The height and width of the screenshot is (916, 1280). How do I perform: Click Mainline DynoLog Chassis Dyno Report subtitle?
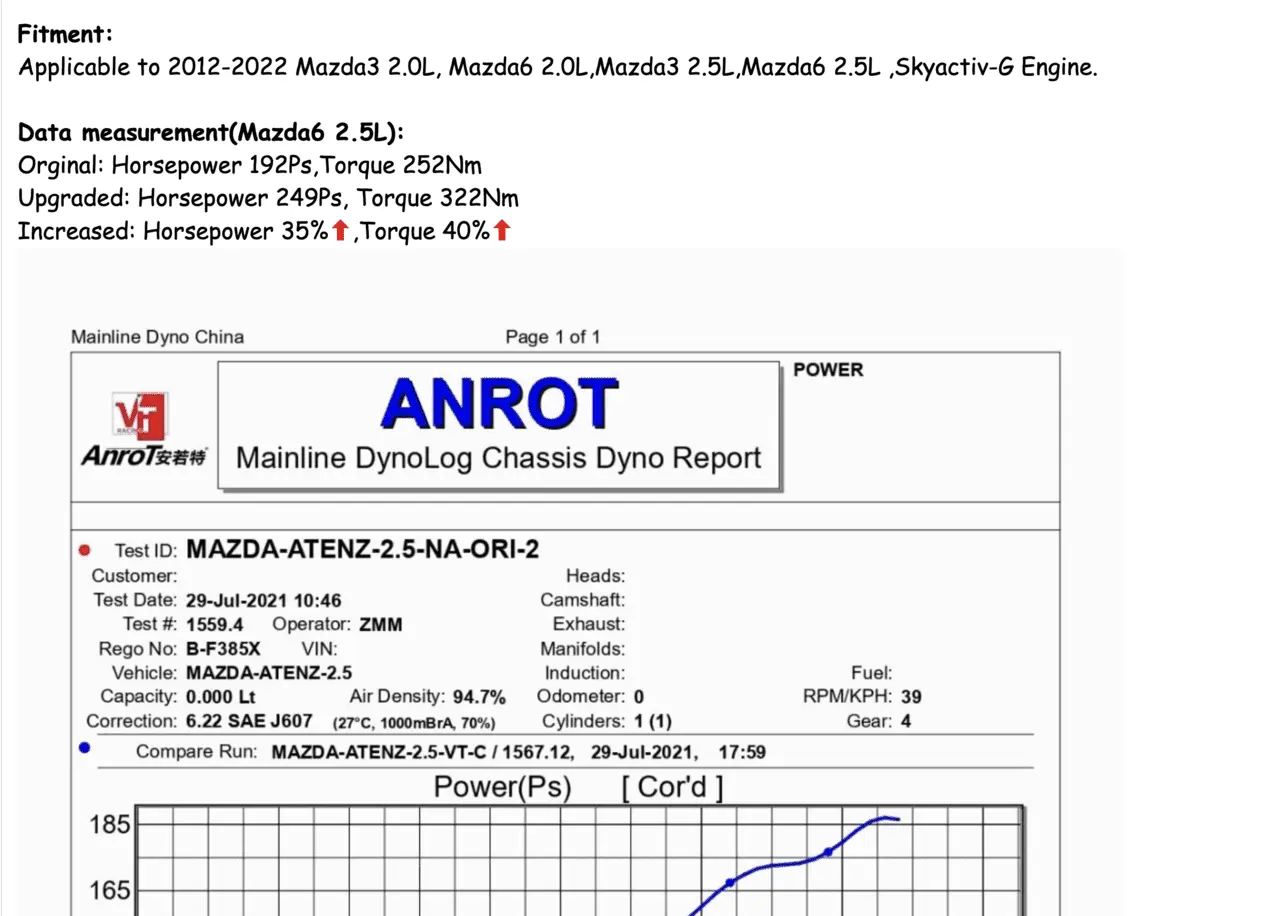point(498,458)
